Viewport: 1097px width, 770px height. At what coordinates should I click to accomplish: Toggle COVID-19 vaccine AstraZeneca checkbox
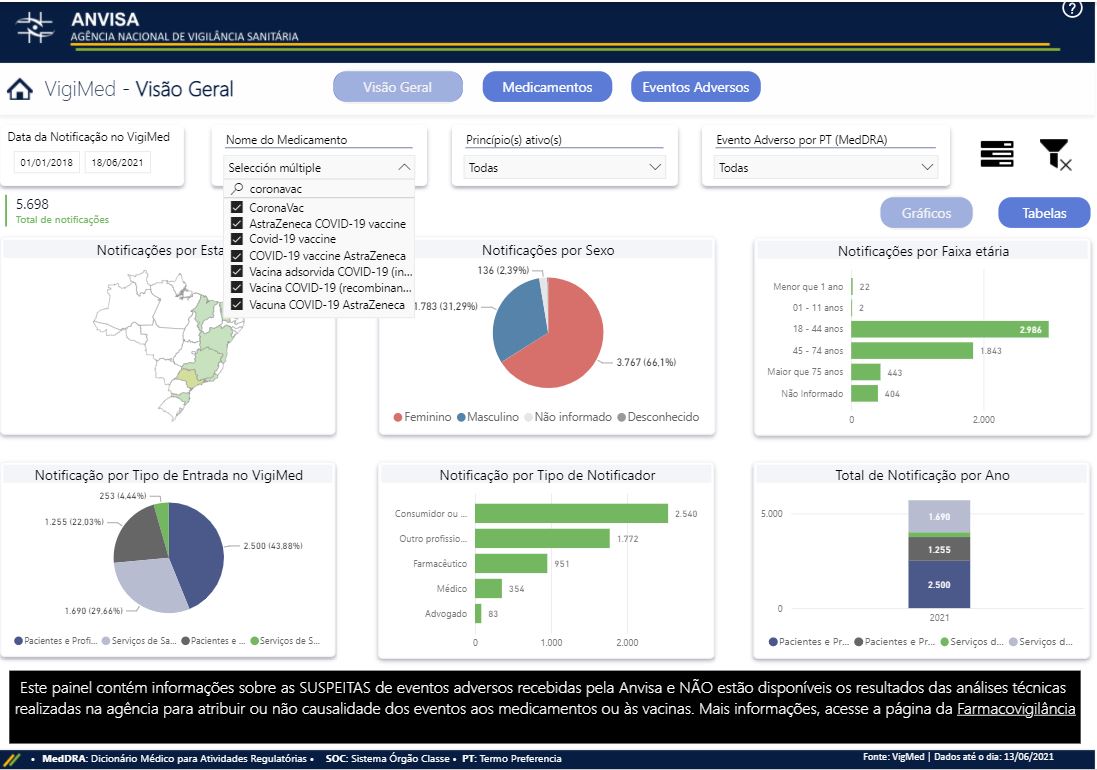[236, 256]
